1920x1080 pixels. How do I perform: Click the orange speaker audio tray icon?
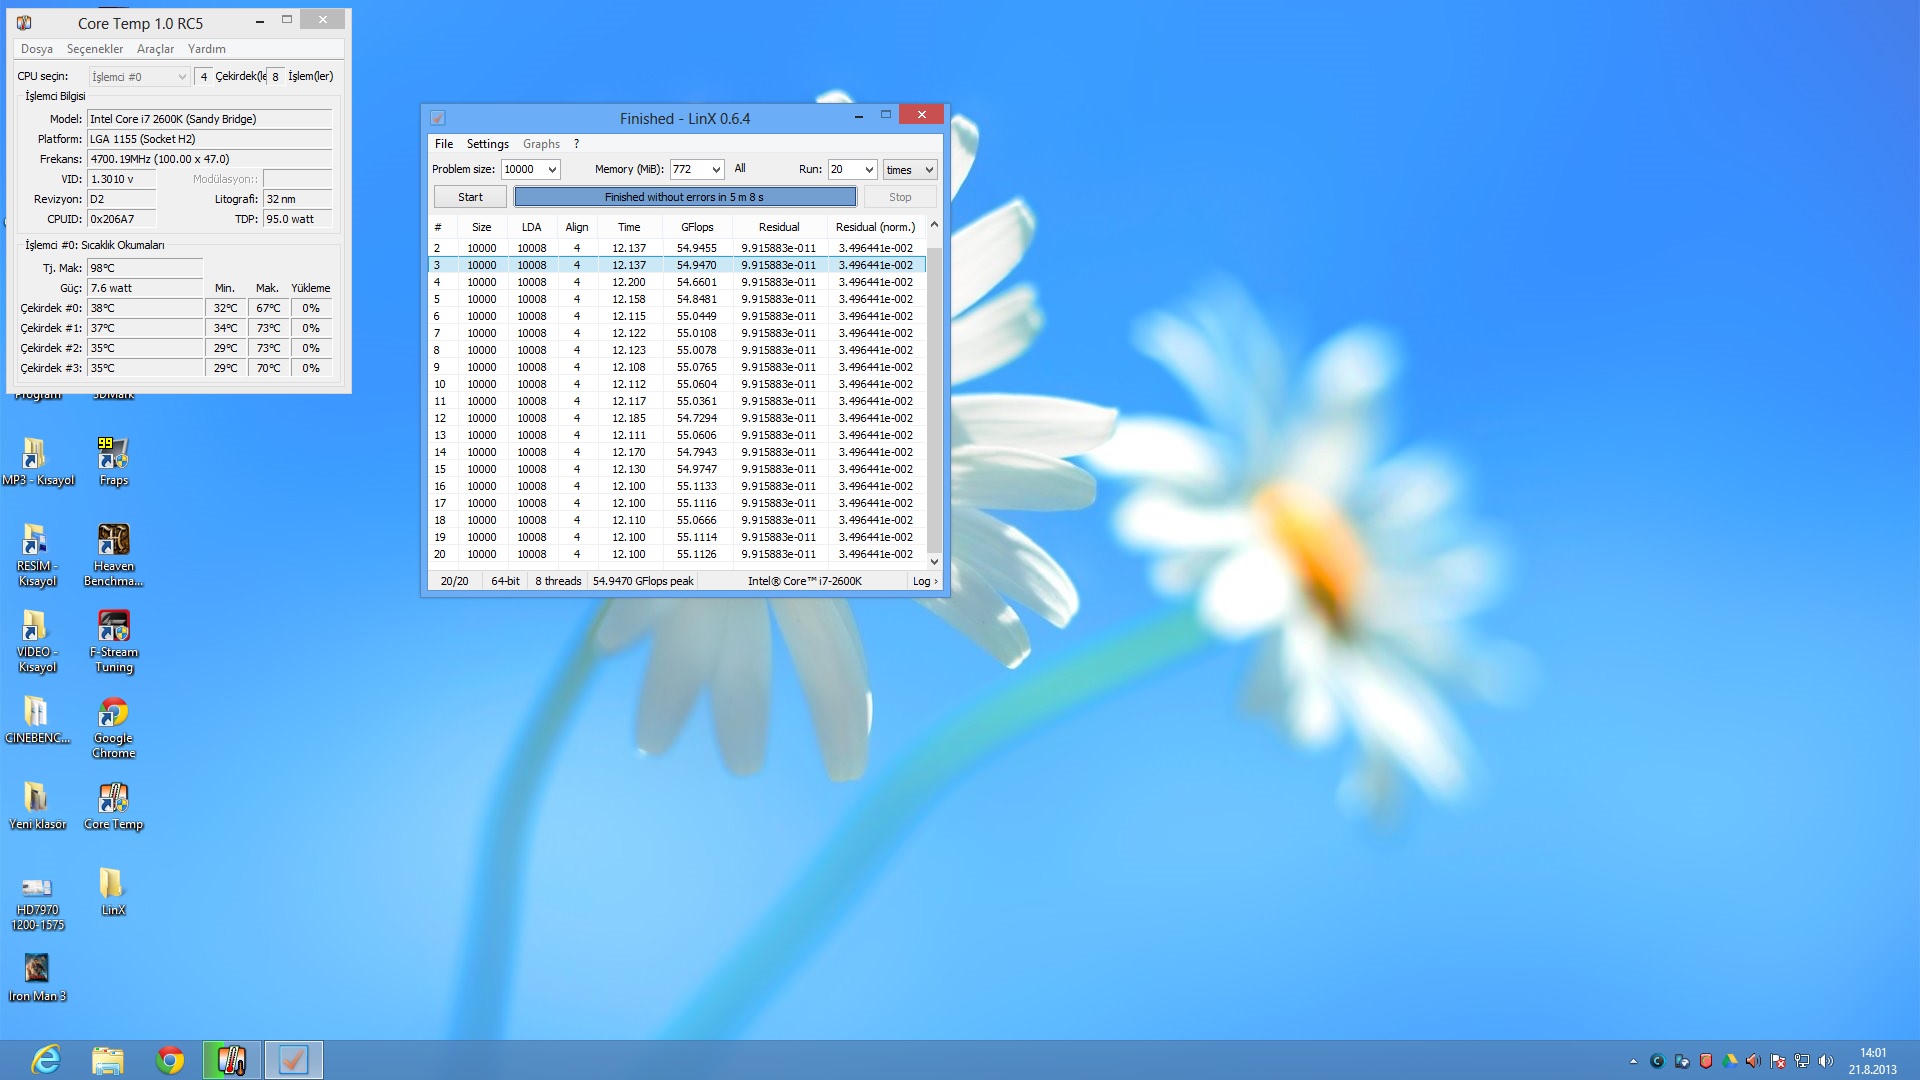pyautogui.click(x=1754, y=1061)
